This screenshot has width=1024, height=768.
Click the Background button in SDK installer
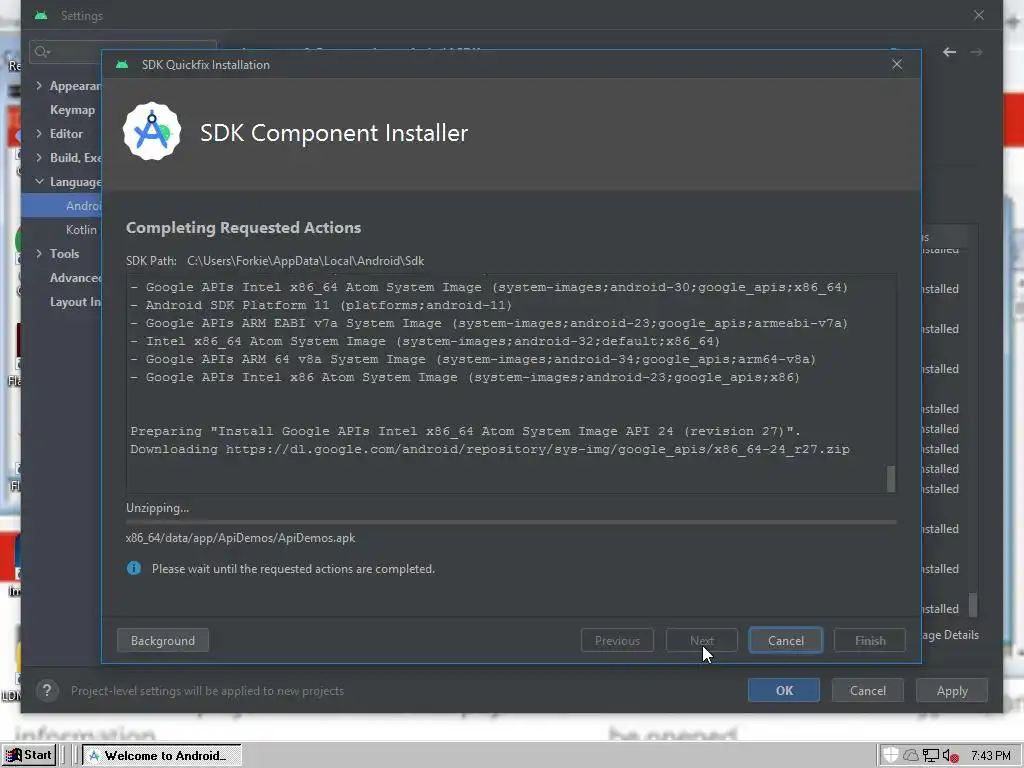(163, 641)
